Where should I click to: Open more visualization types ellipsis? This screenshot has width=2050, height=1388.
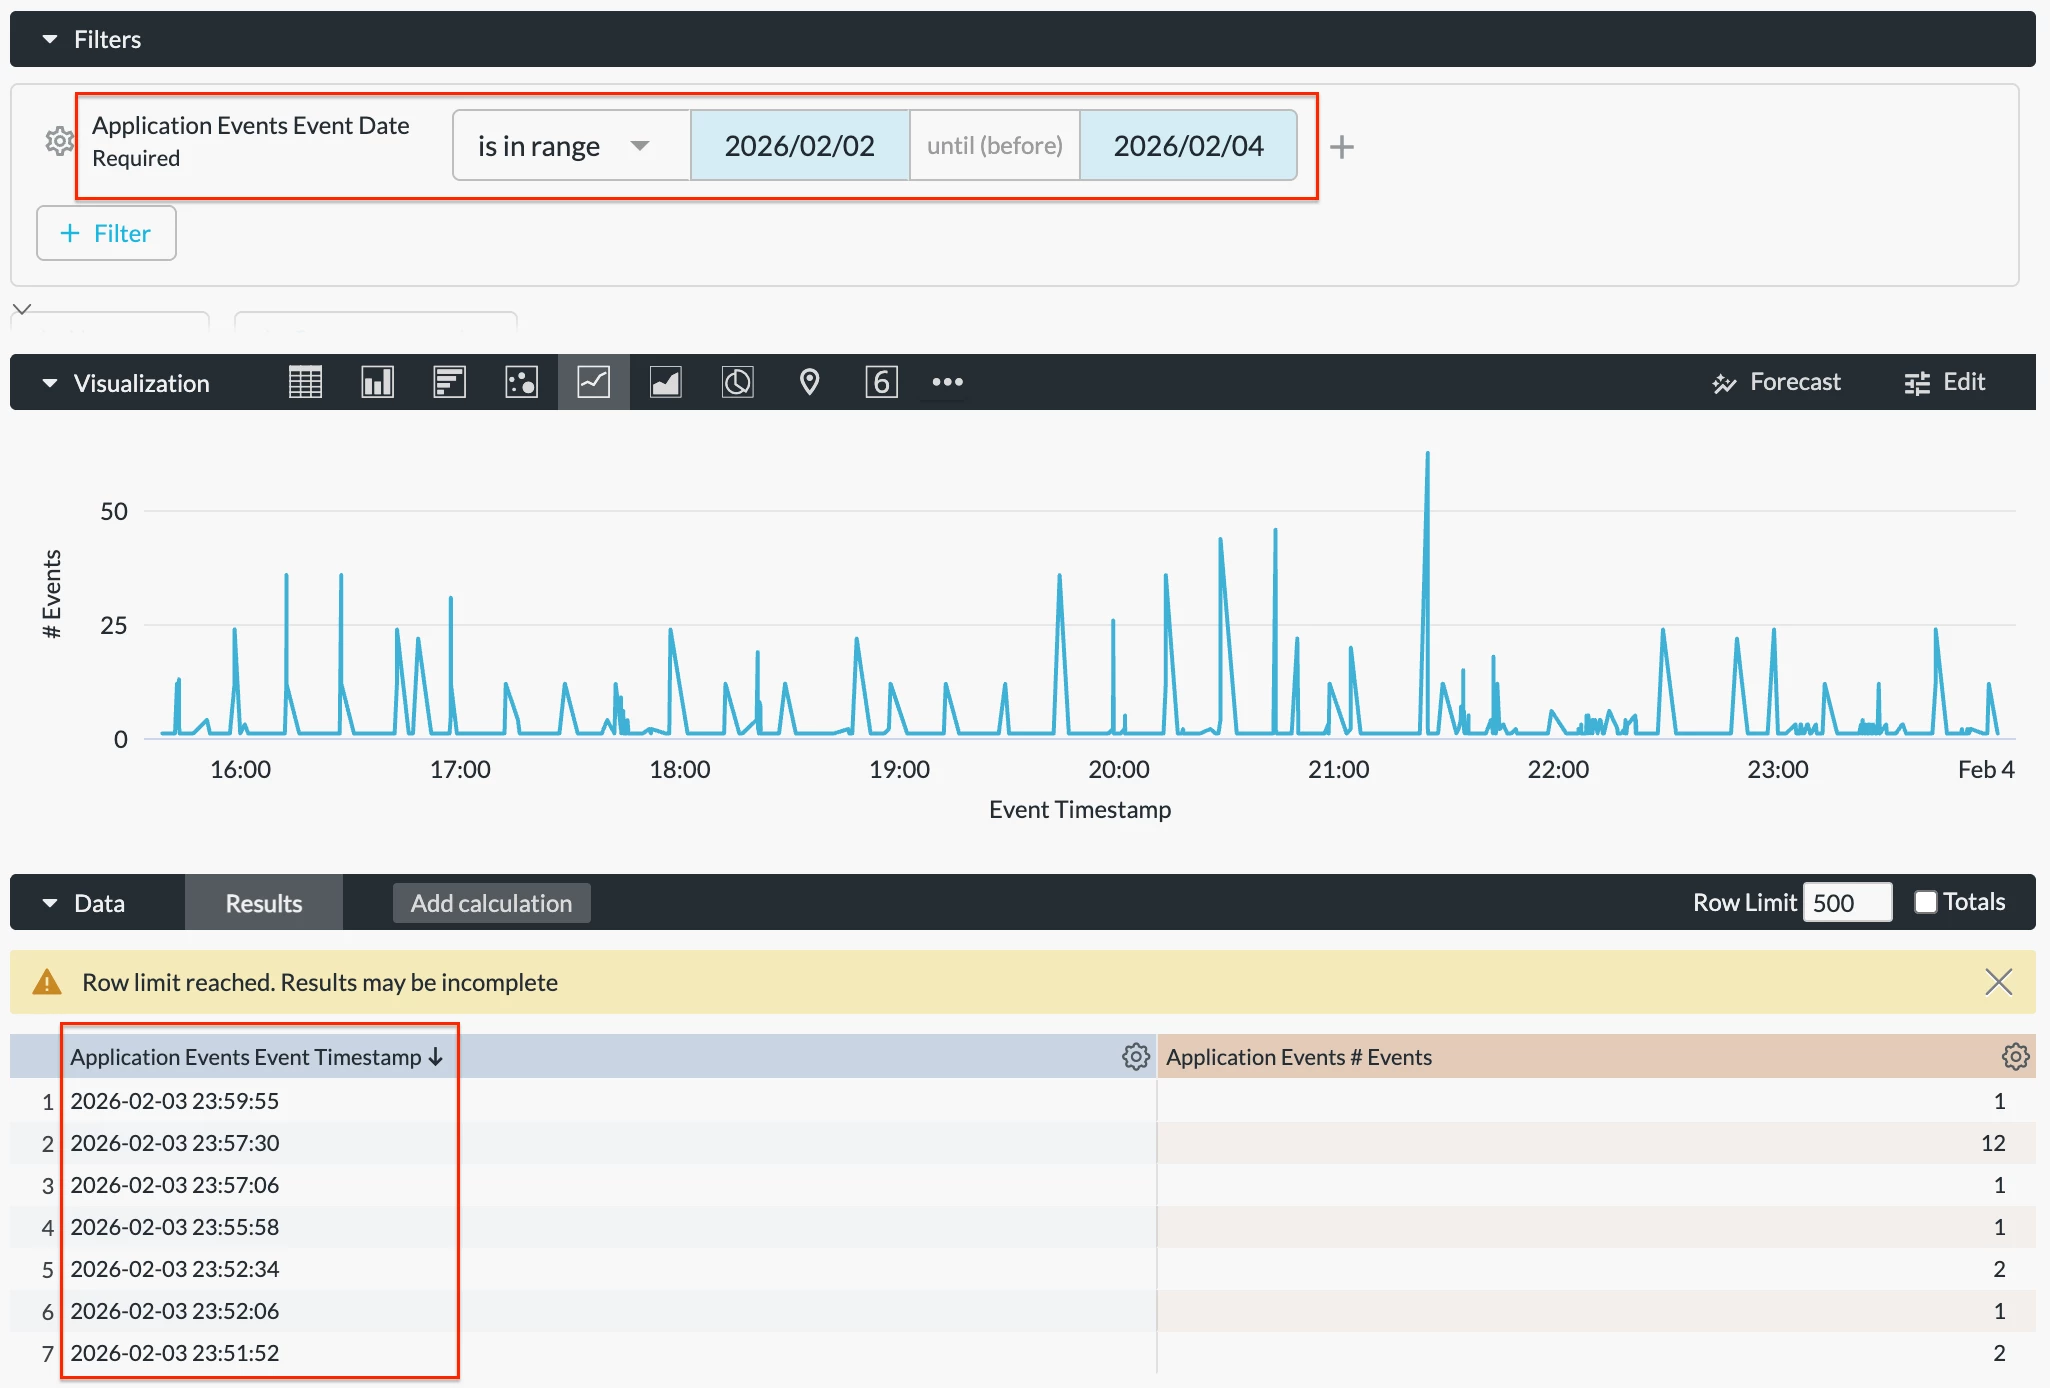947,382
